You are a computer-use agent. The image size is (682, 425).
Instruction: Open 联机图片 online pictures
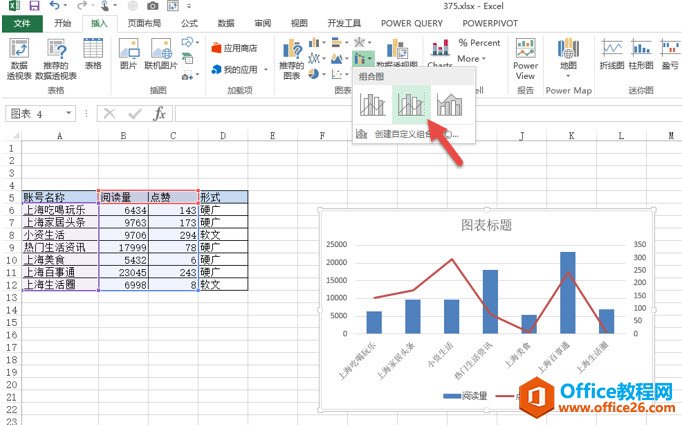pos(159,55)
